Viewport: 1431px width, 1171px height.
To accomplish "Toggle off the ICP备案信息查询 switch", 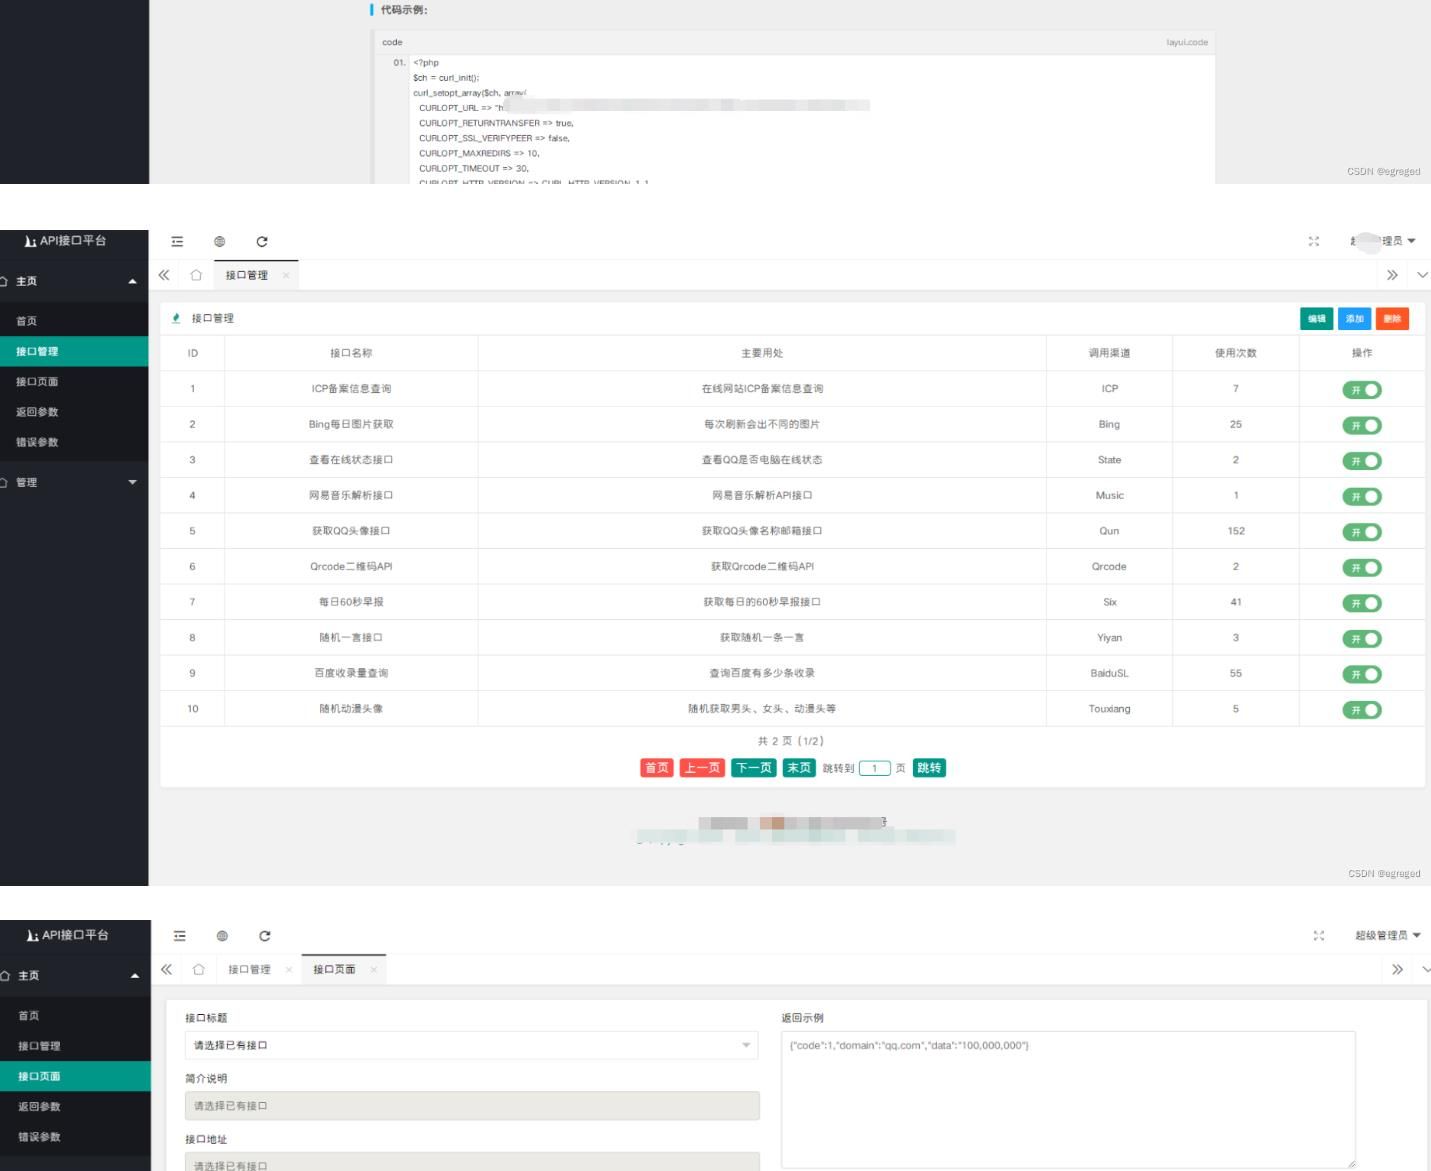I will 1361,390.
